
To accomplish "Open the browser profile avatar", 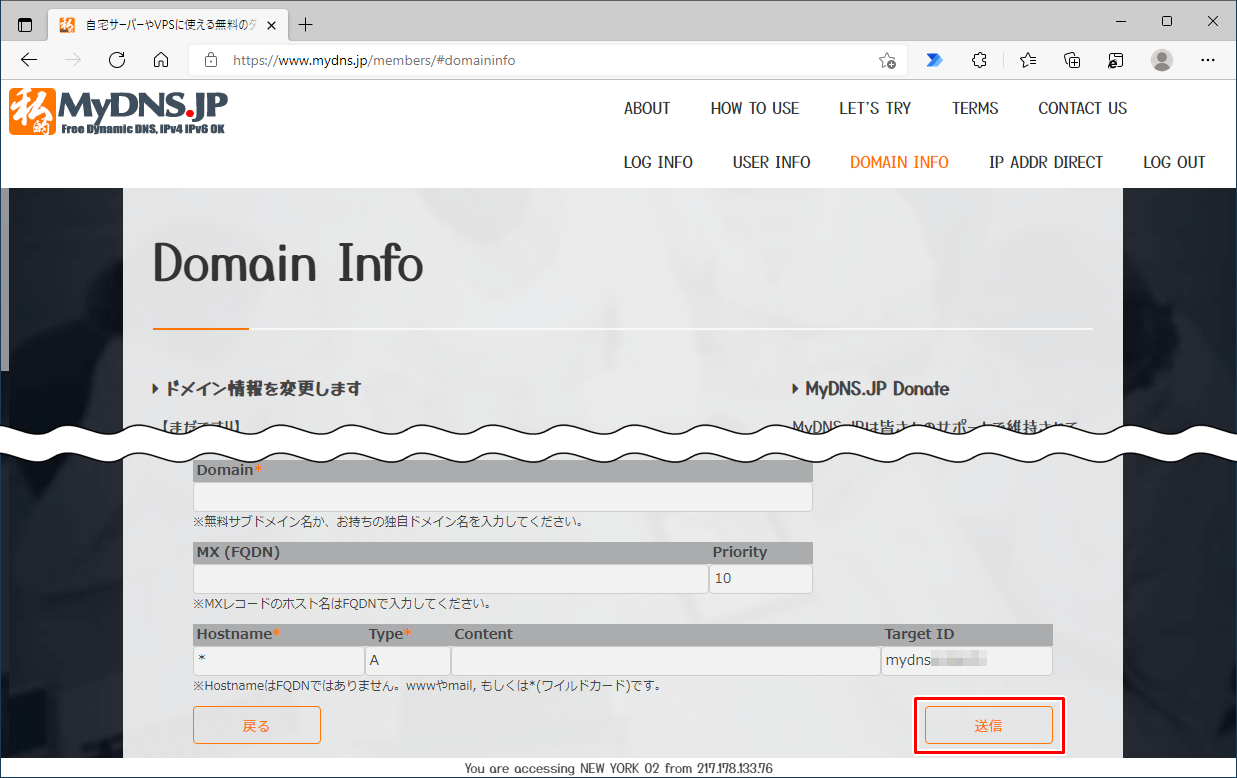I will pyautogui.click(x=1161, y=60).
